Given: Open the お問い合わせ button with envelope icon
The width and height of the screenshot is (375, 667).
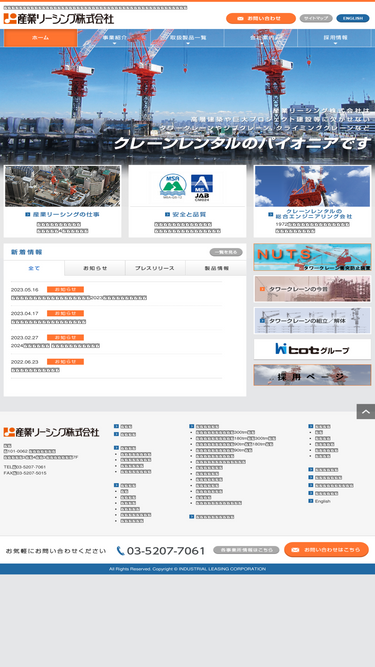Looking at the screenshot, I should [x=261, y=18].
